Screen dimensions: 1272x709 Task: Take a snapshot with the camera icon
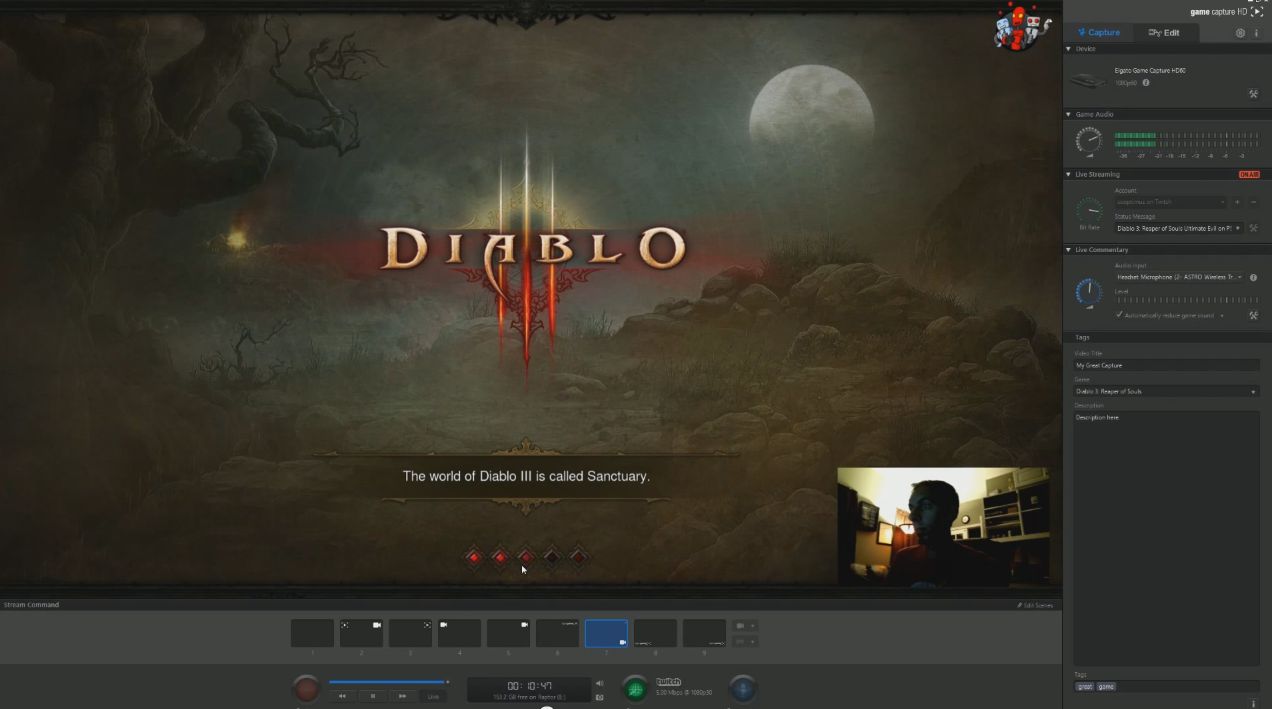(599, 697)
